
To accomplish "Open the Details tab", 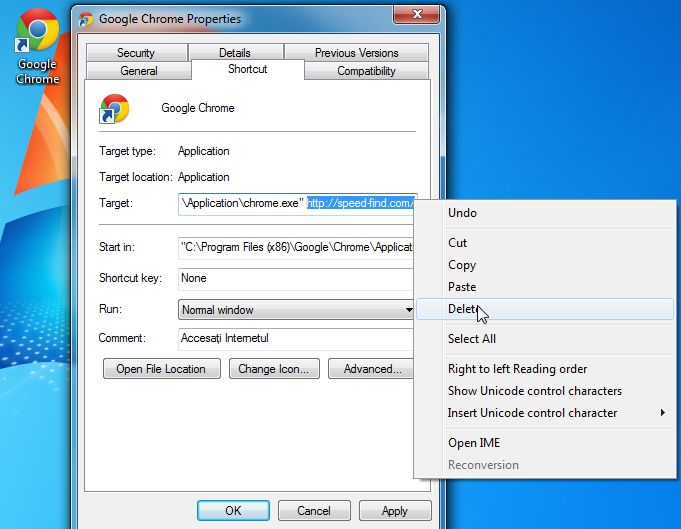I will pos(235,53).
